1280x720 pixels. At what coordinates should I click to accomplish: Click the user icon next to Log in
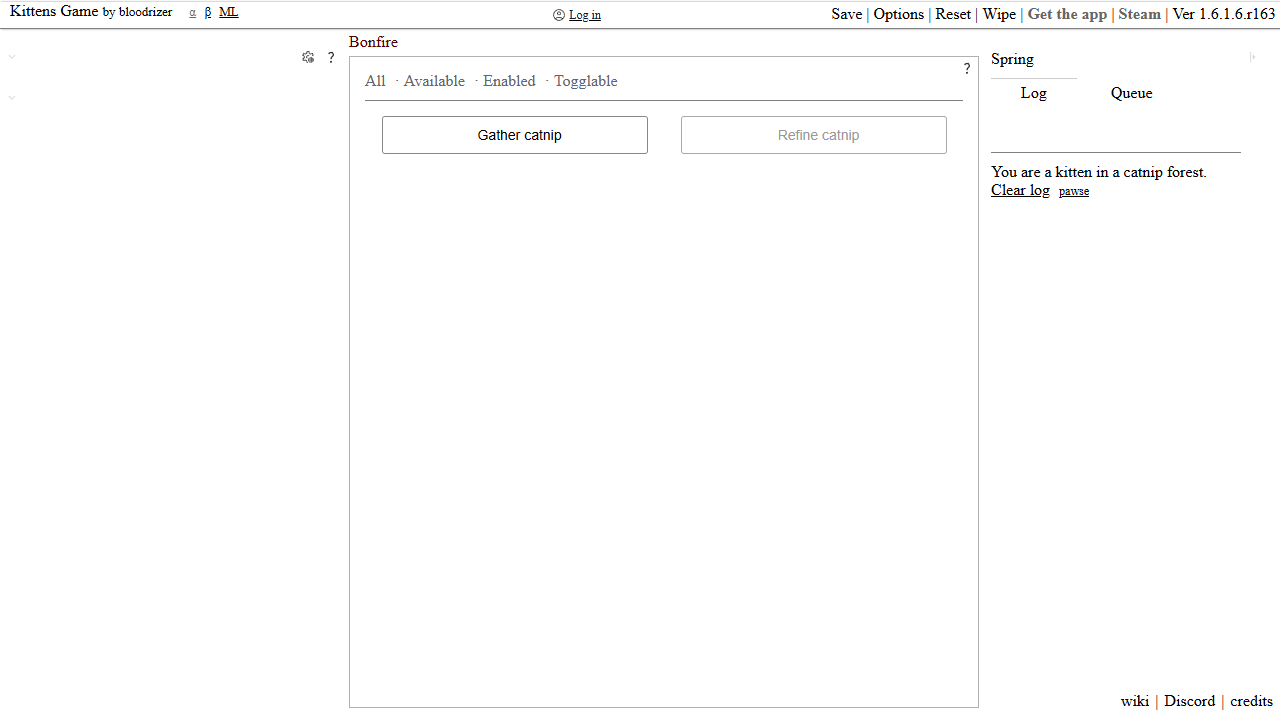(x=559, y=15)
